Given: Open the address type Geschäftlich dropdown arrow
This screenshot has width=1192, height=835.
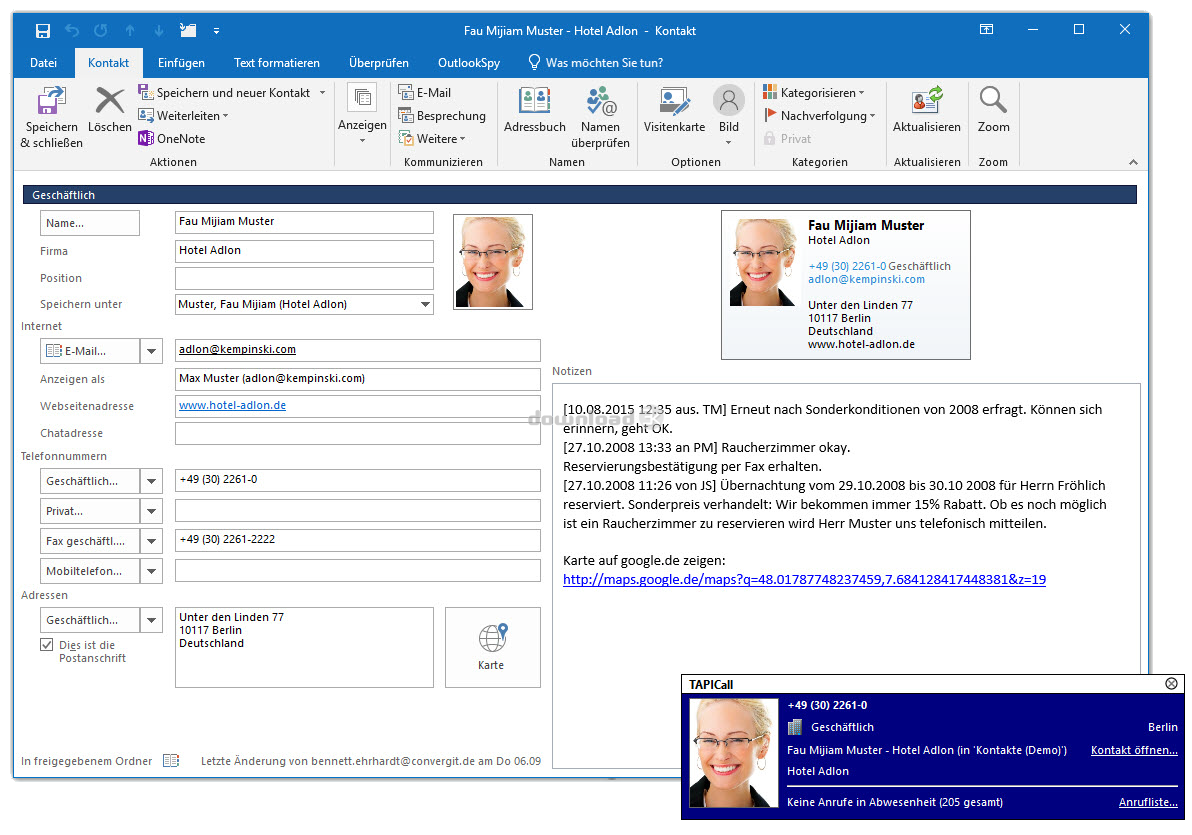Looking at the screenshot, I should 151,620.
